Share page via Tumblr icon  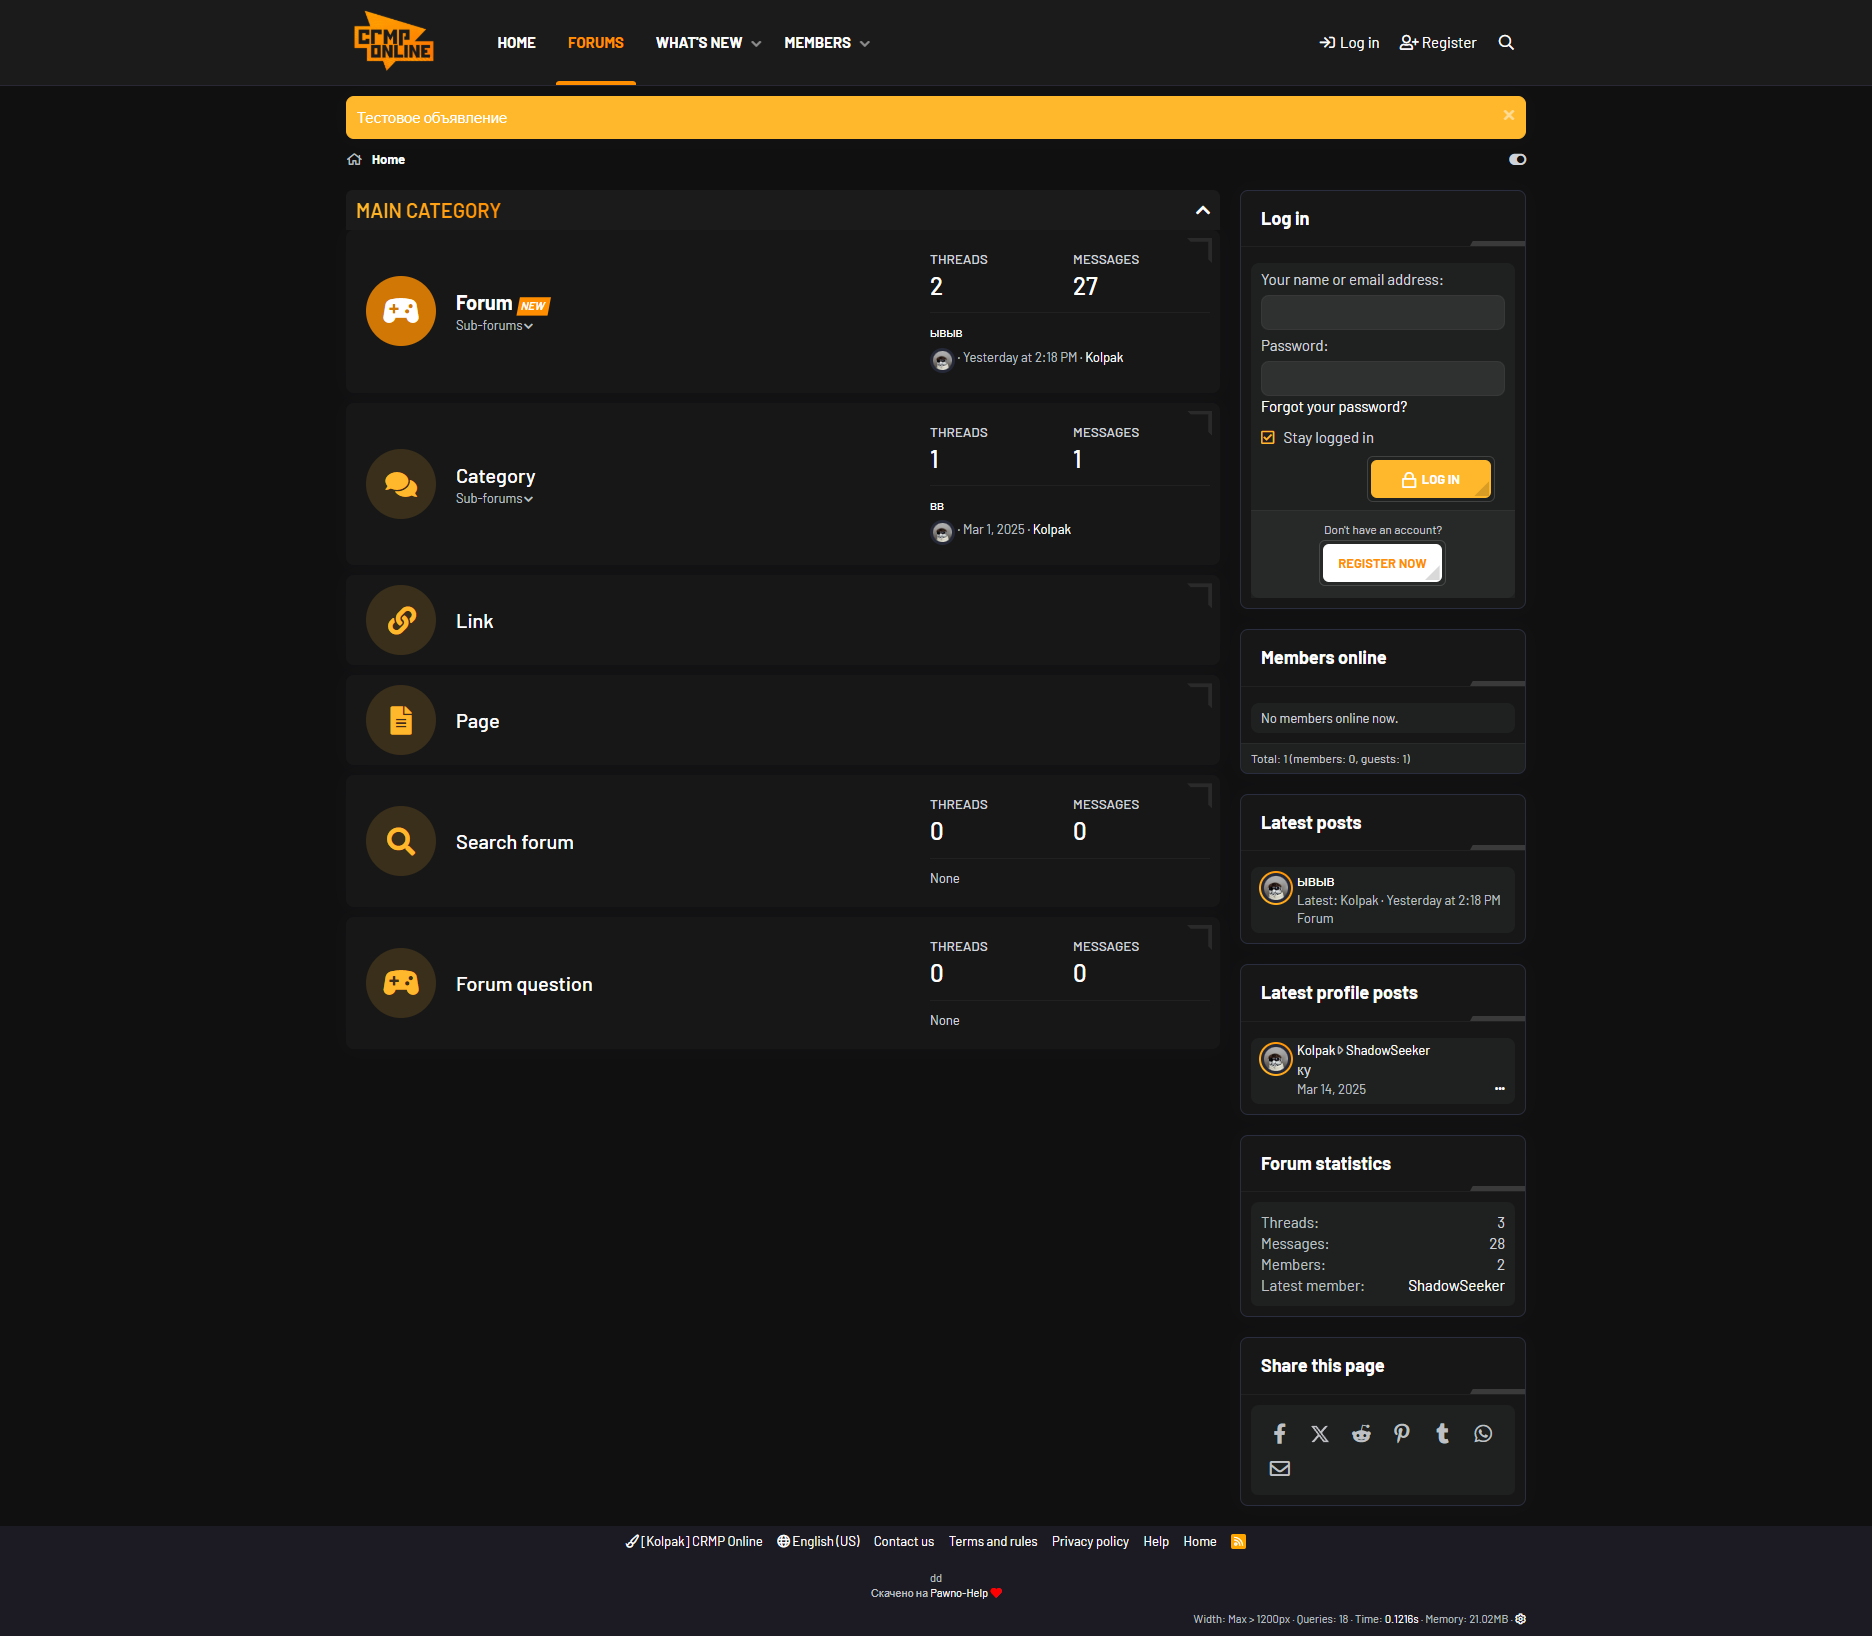point(1442,1434)
